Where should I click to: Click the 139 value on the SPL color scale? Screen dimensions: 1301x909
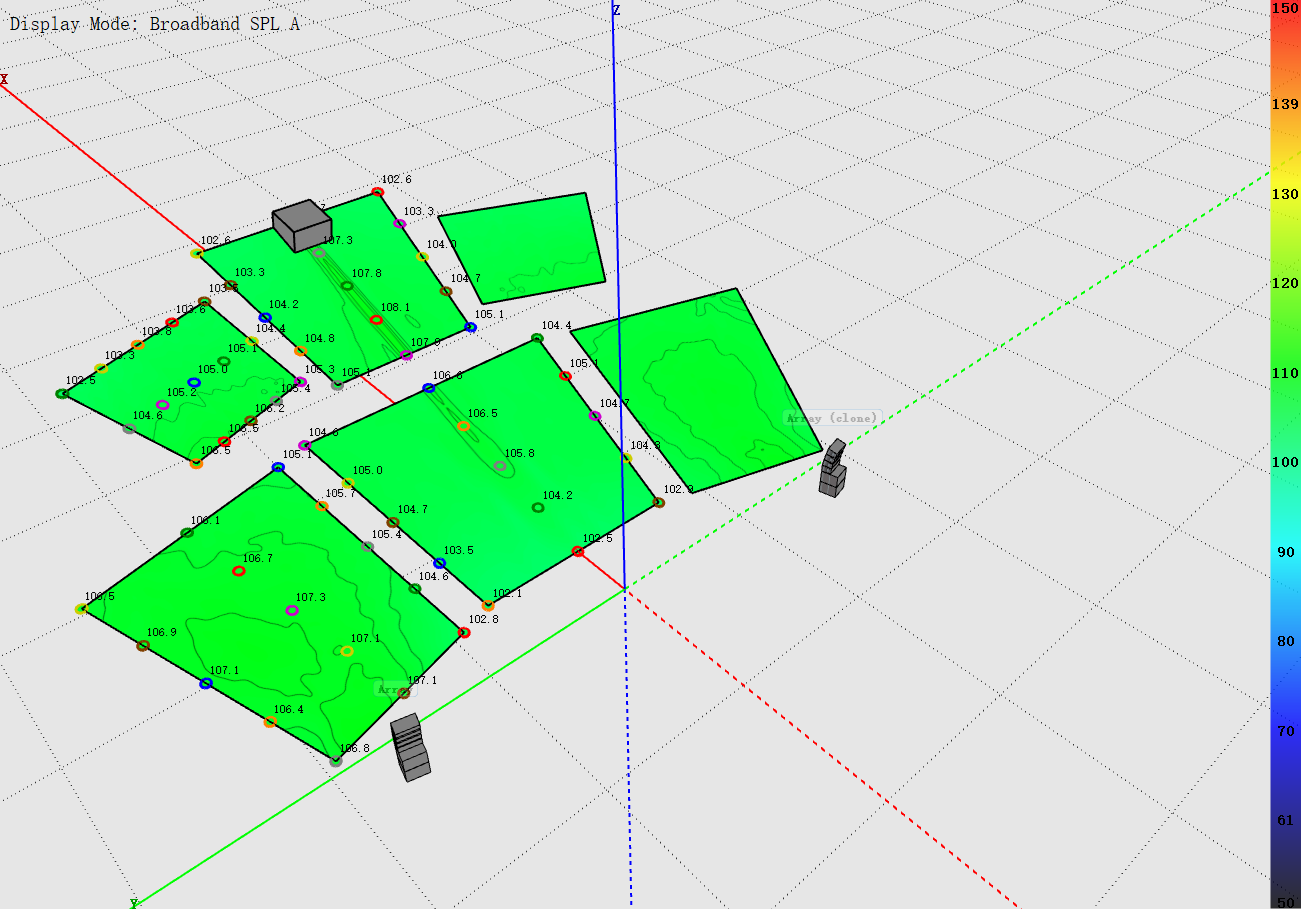[1285, 104]
